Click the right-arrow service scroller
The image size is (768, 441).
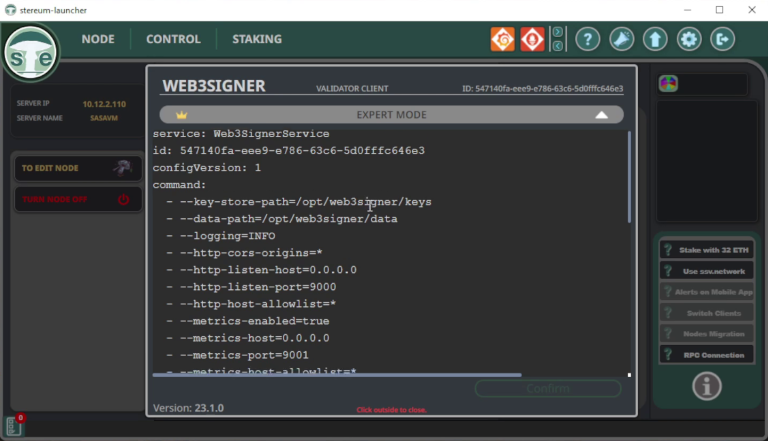click(557, 32)
